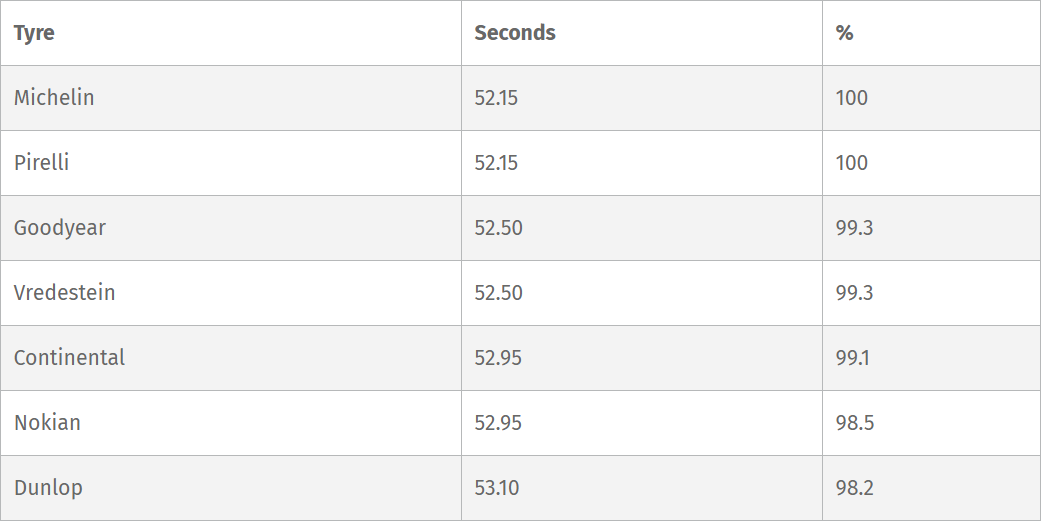1041x521 pixels.
Task: Select the Nokian tyre cell
Action: (48, 423)
